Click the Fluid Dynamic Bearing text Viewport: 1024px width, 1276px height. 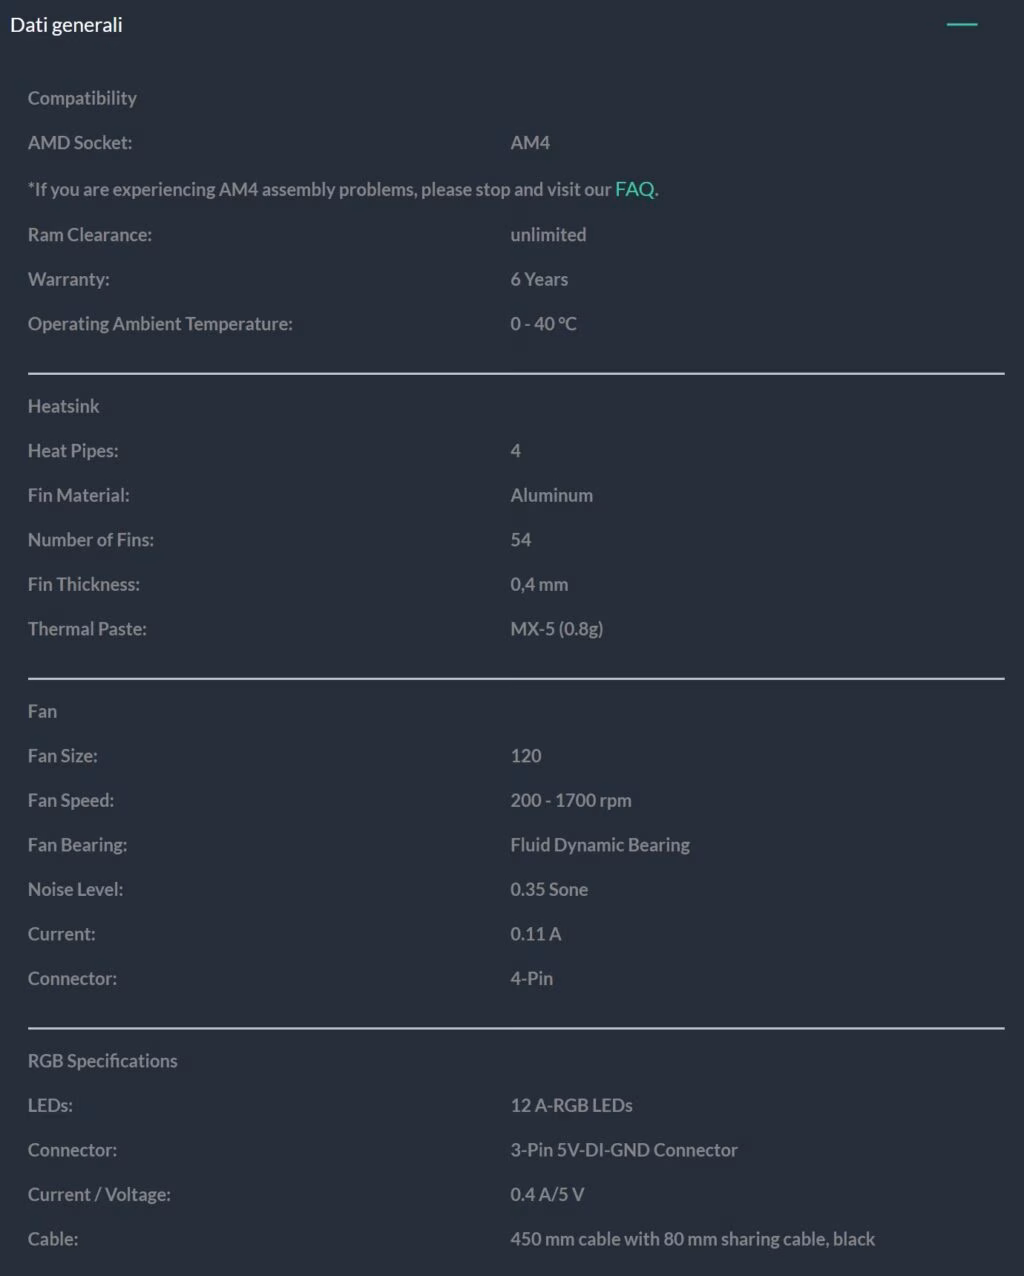coord(600,845)
